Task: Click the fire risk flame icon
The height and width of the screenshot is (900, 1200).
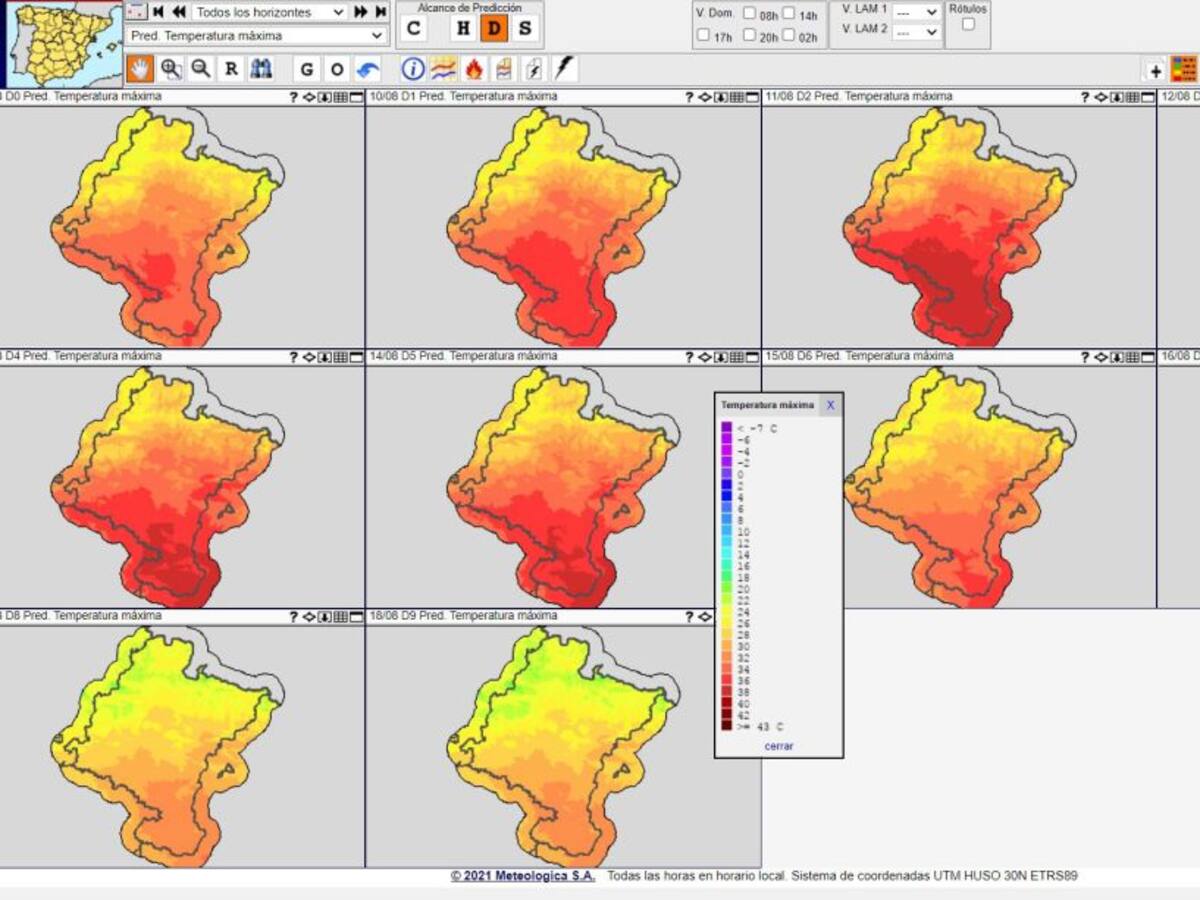Action: [474, 69]
